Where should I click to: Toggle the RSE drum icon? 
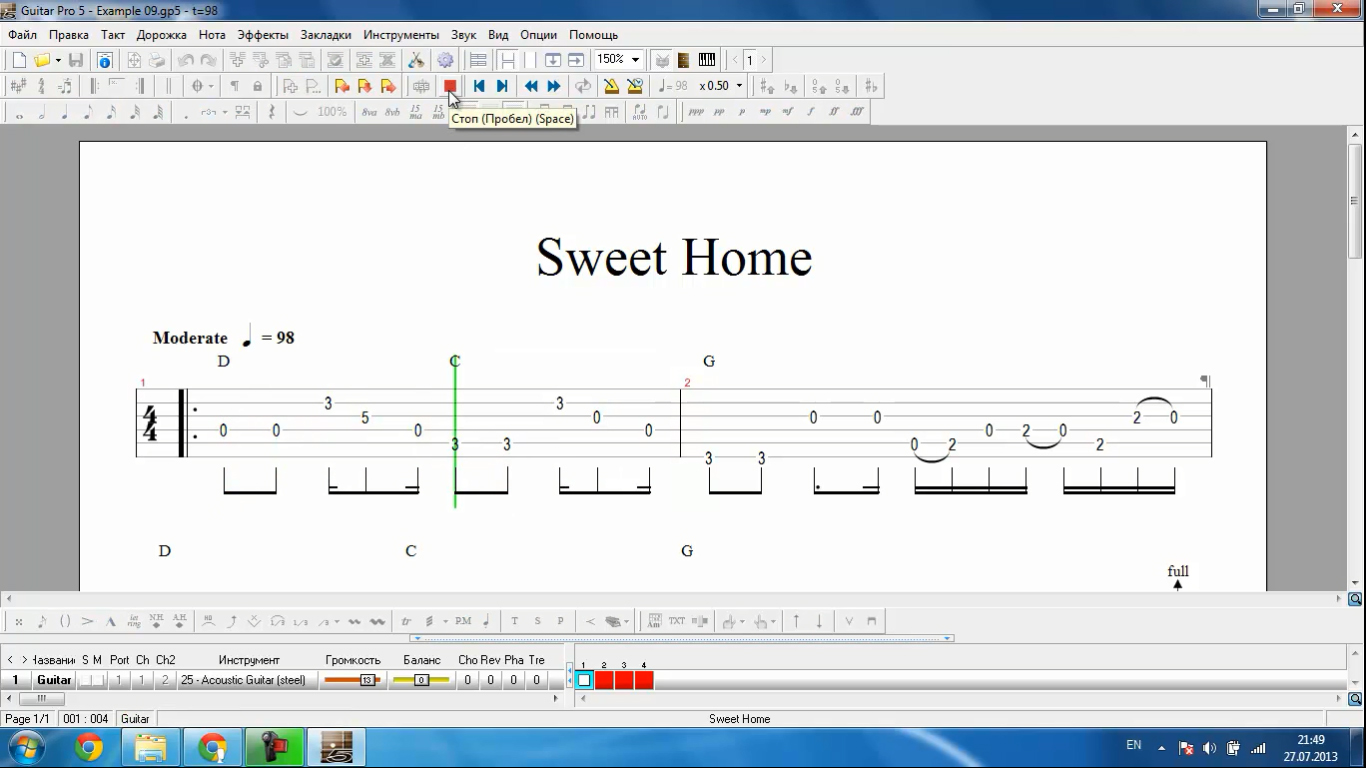click(661, 60)
